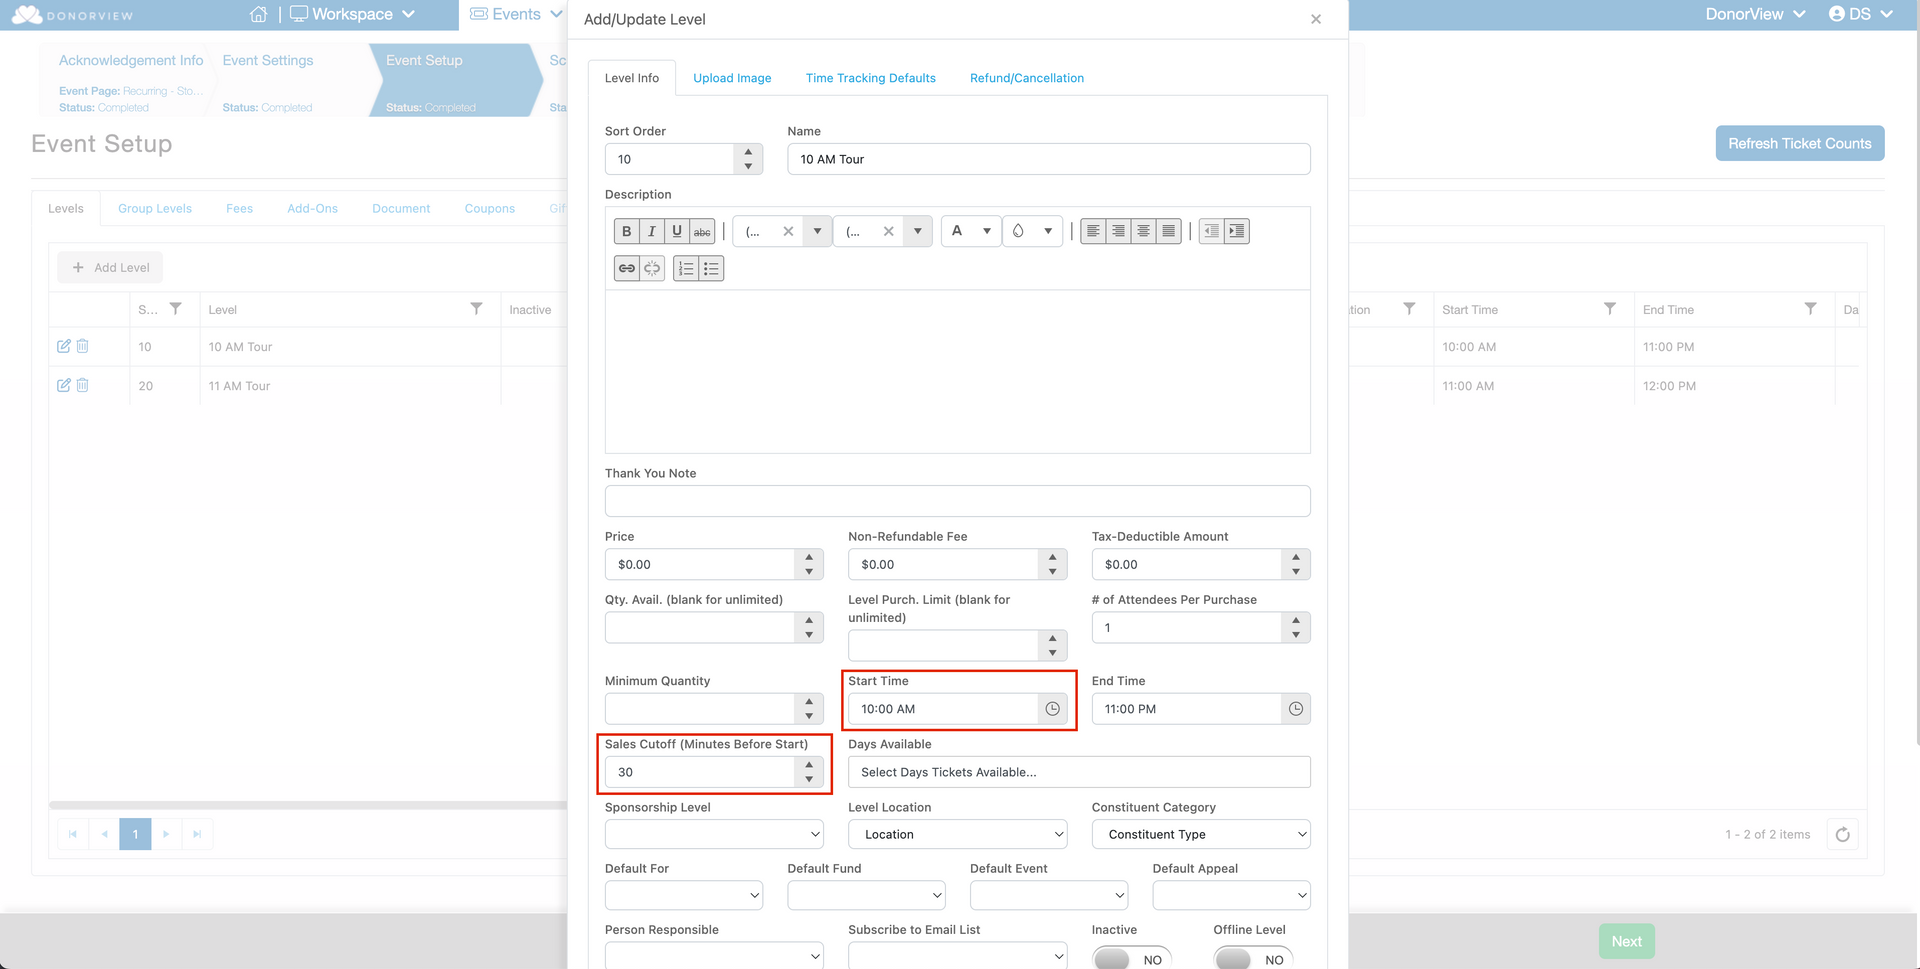This screenshot has height=969, width=1920.
Task: Open the Workspace menu
Action: [x=352, y=14]
